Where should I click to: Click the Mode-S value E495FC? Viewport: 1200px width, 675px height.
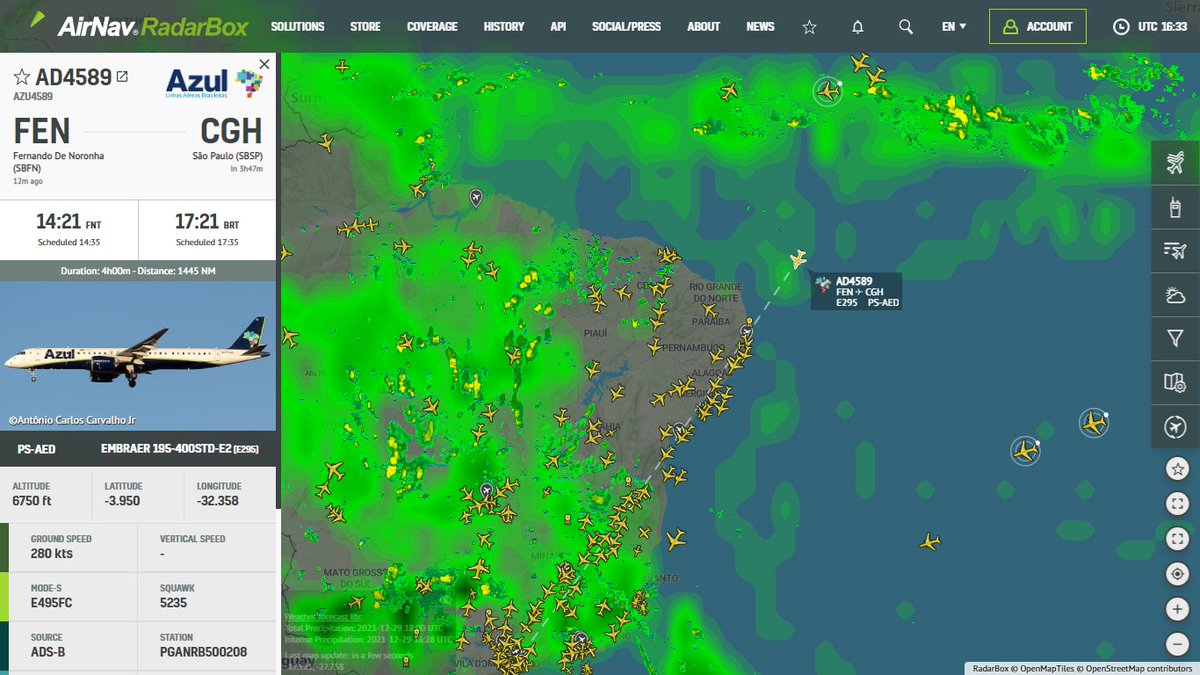pyautogui.click(x=51, y=603)
